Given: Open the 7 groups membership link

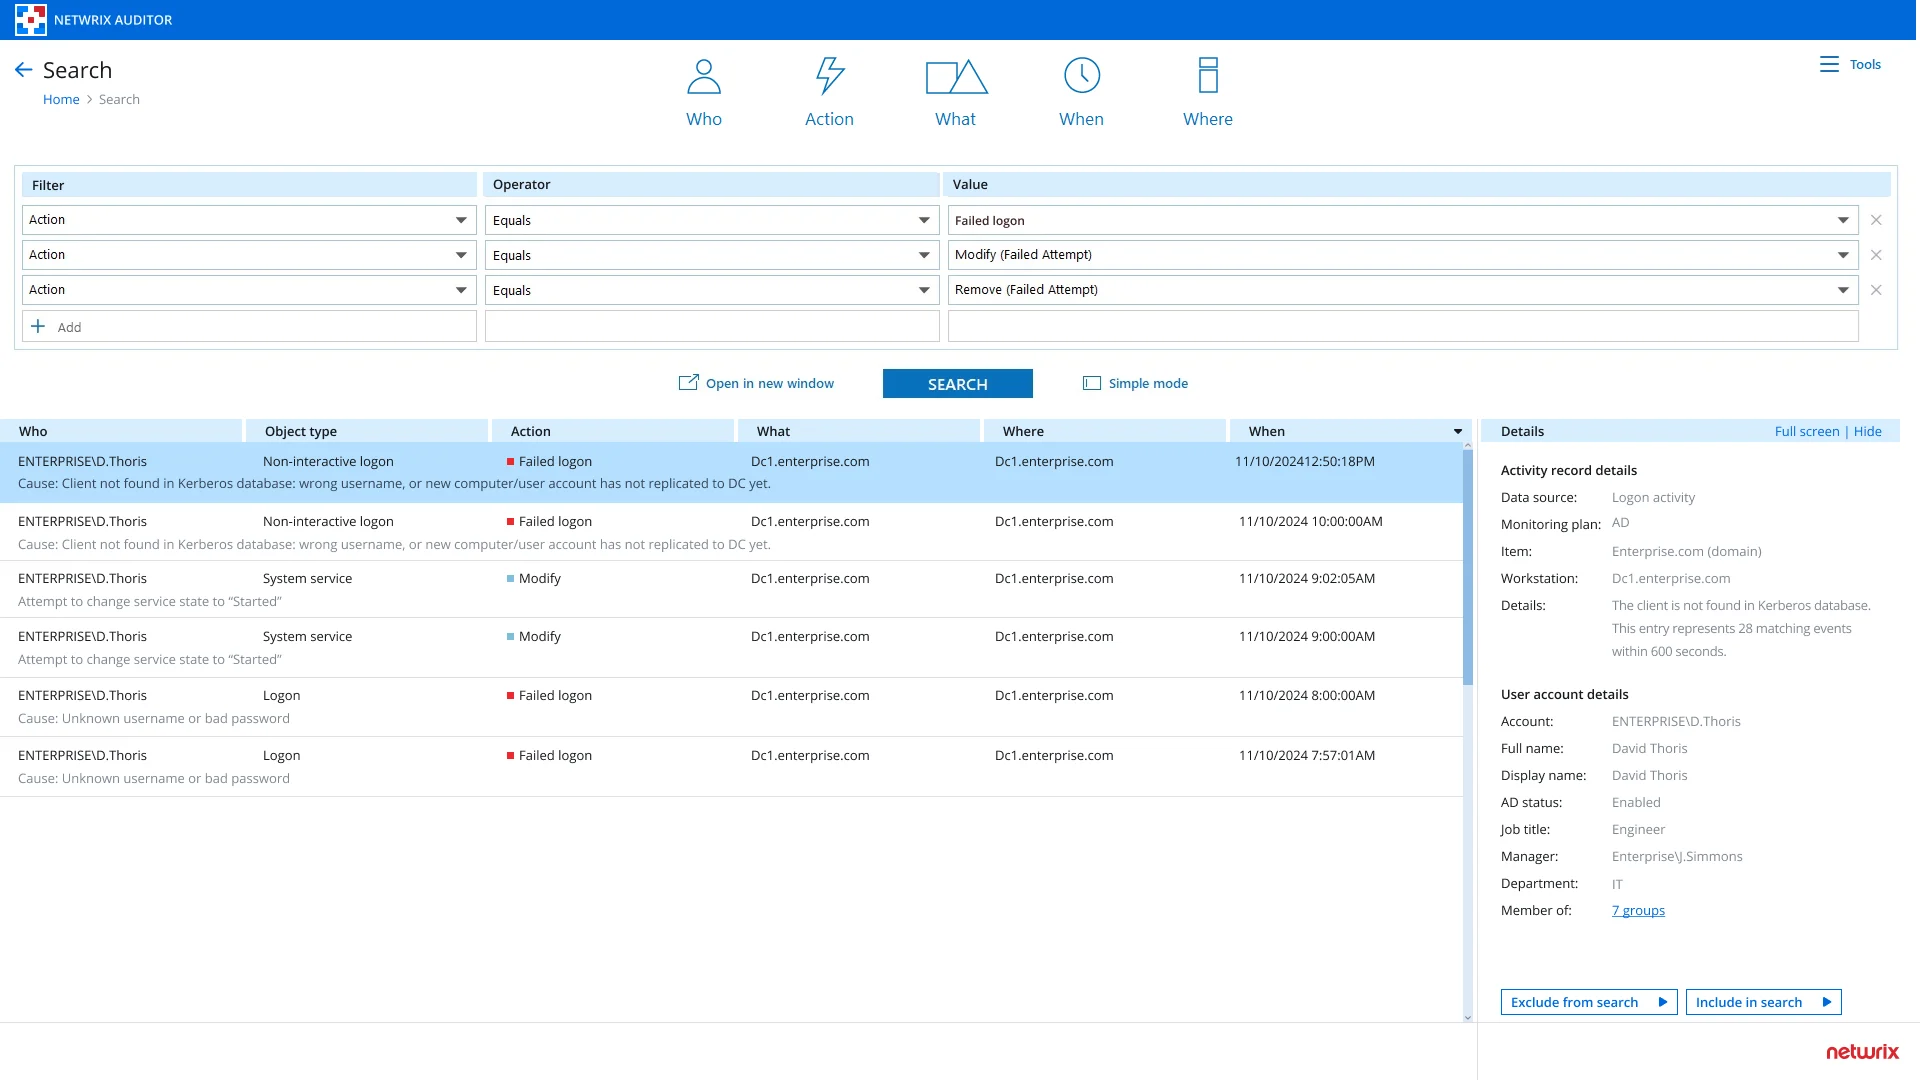Looking at the screenshot, I should tap(1638, 910).
